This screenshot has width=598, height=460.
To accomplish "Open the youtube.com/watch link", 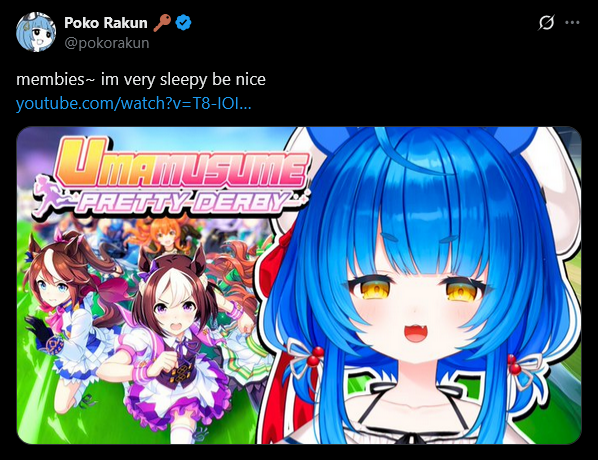I will 134,103.
